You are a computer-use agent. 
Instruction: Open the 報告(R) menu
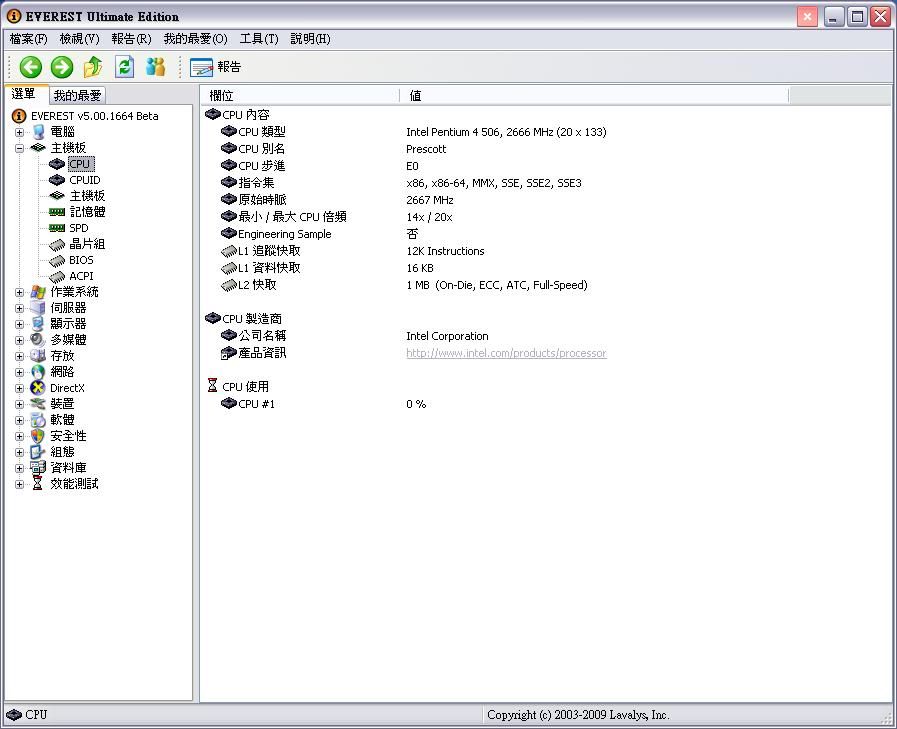click(x=132, y=39)
